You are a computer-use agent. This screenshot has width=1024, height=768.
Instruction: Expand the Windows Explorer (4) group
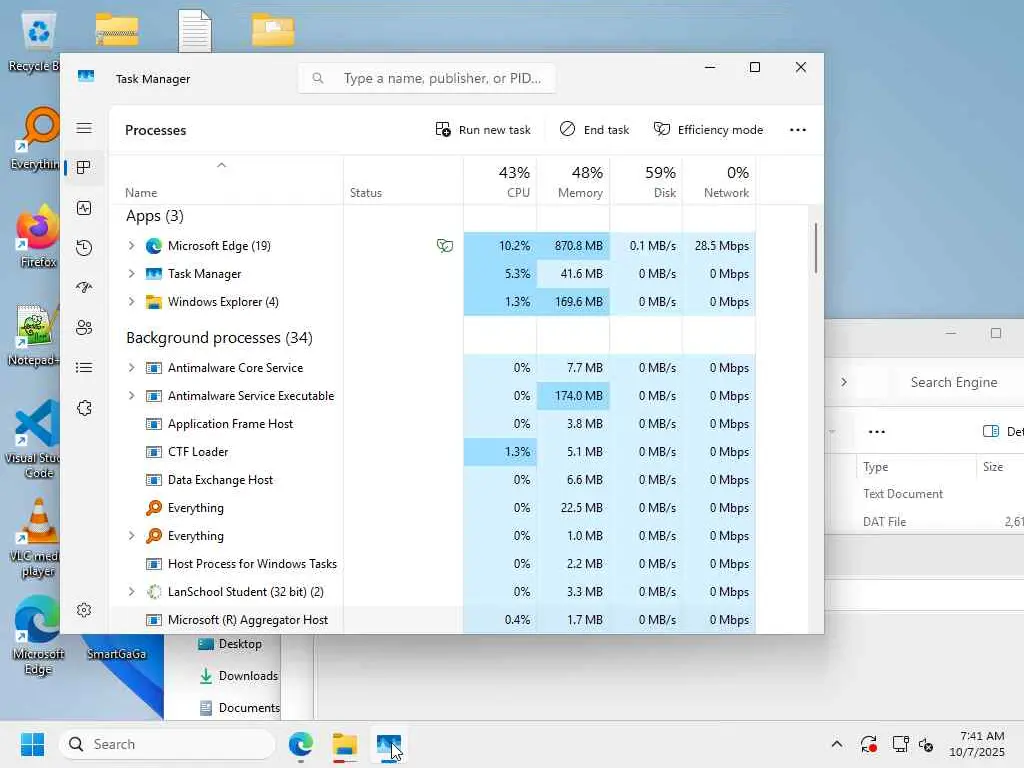click(131, 302)
